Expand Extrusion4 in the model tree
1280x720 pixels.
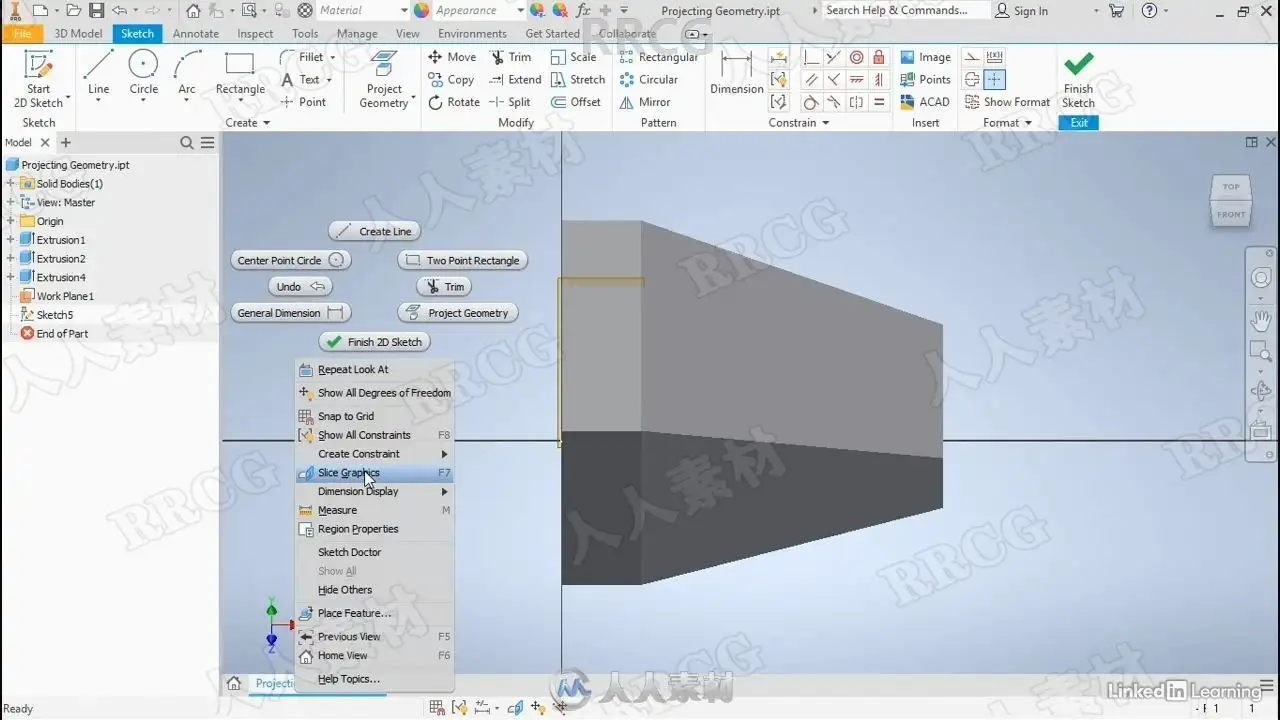click(11, 278)
